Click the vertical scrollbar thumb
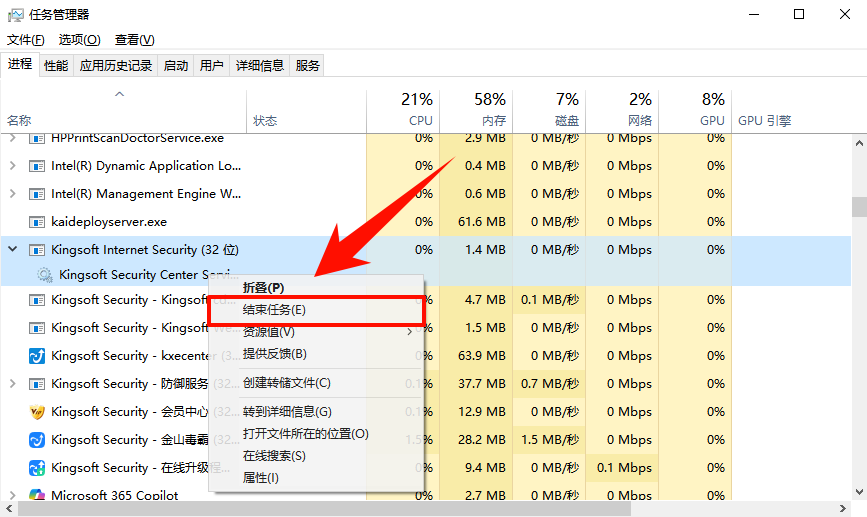Viewport: 867px width, 517px height. pyautogui.click(x=858, y=206)
